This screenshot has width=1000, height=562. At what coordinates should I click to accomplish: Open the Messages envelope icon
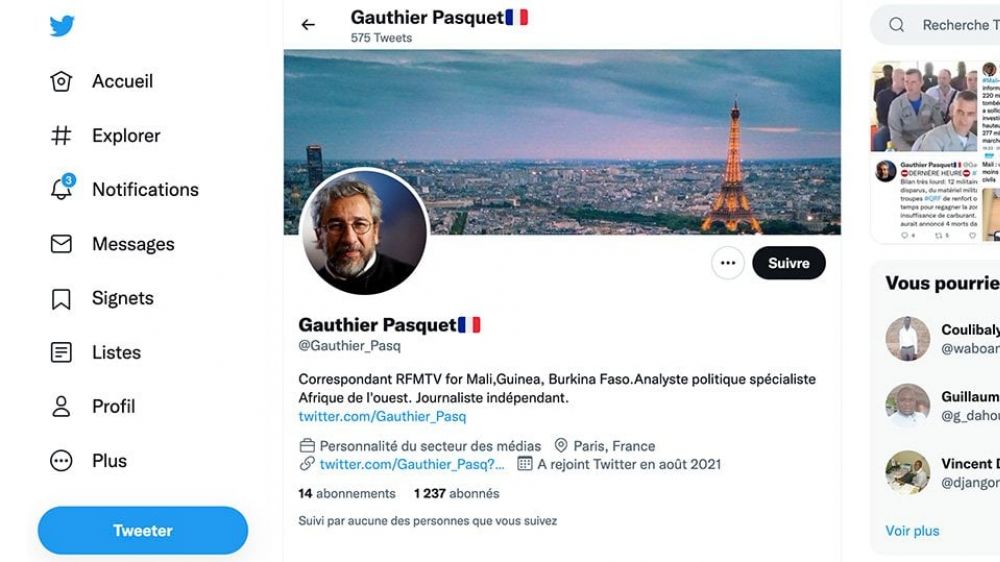pos(61,244)
